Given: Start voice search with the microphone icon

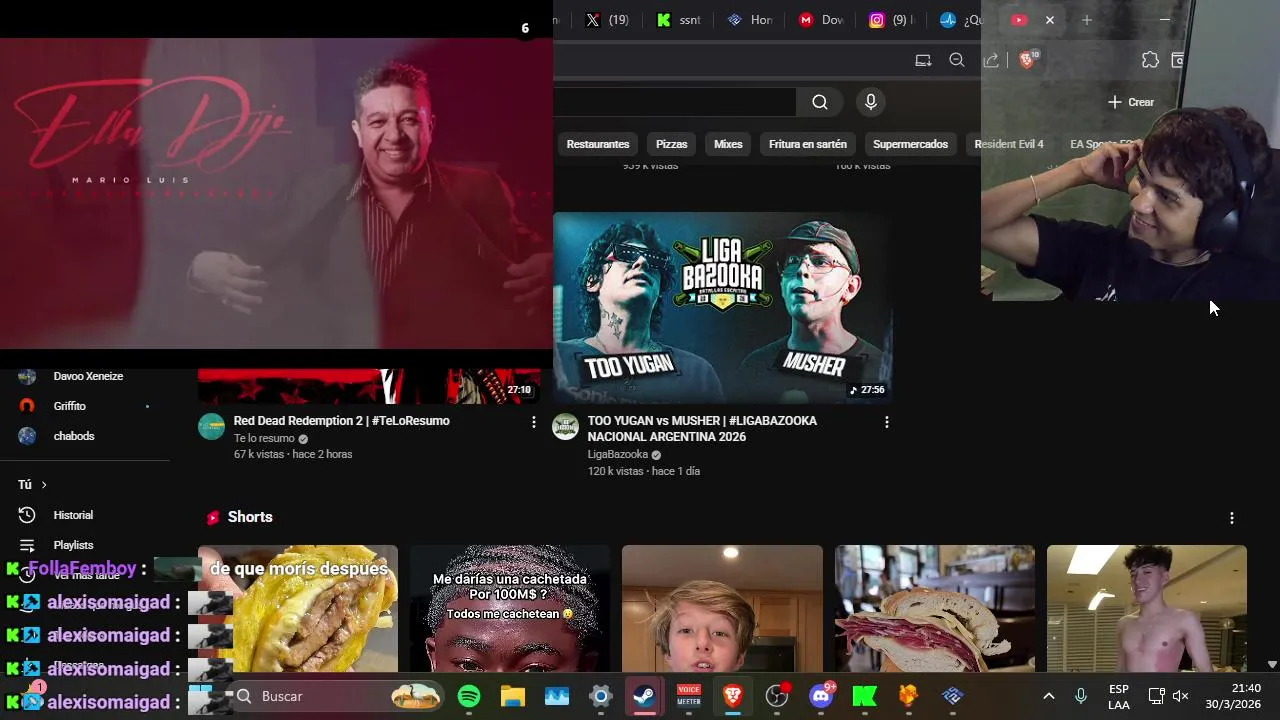Looking at the screenshot, I should tap(871, 102).
